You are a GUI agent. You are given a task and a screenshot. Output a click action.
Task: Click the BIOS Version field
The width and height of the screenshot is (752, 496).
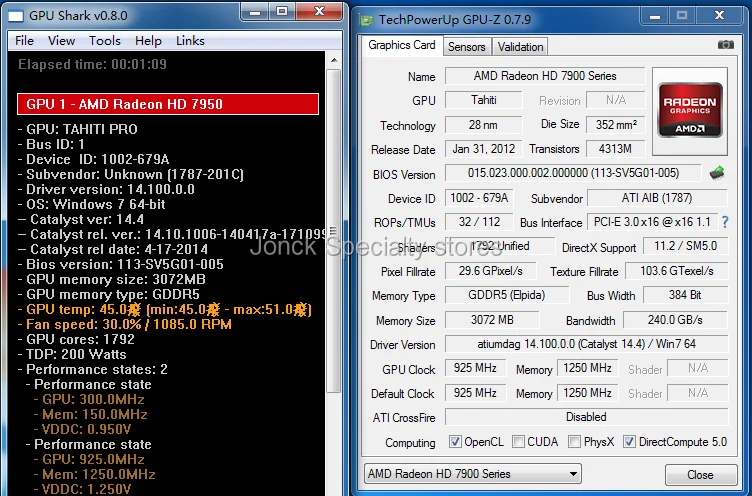coord(573,173)
